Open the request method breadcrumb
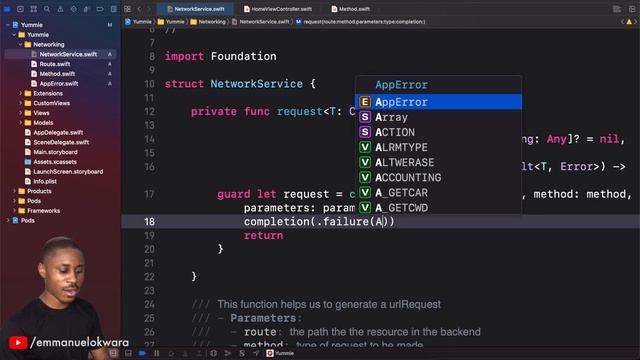This screenshot has height=360, width=640. [360, 22]
